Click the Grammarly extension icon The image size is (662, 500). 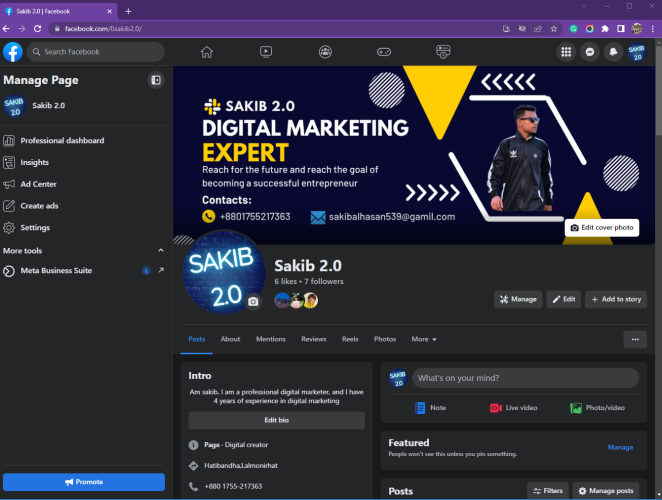tap(573, 29)
